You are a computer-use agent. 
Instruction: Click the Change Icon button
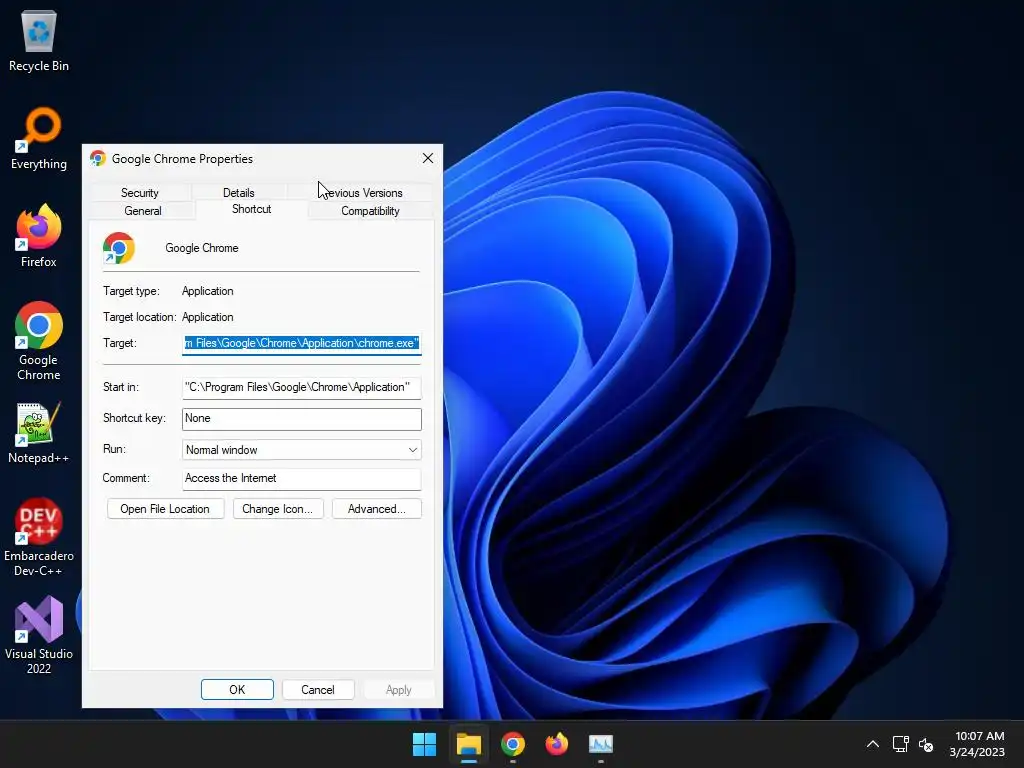coord(278,509)
